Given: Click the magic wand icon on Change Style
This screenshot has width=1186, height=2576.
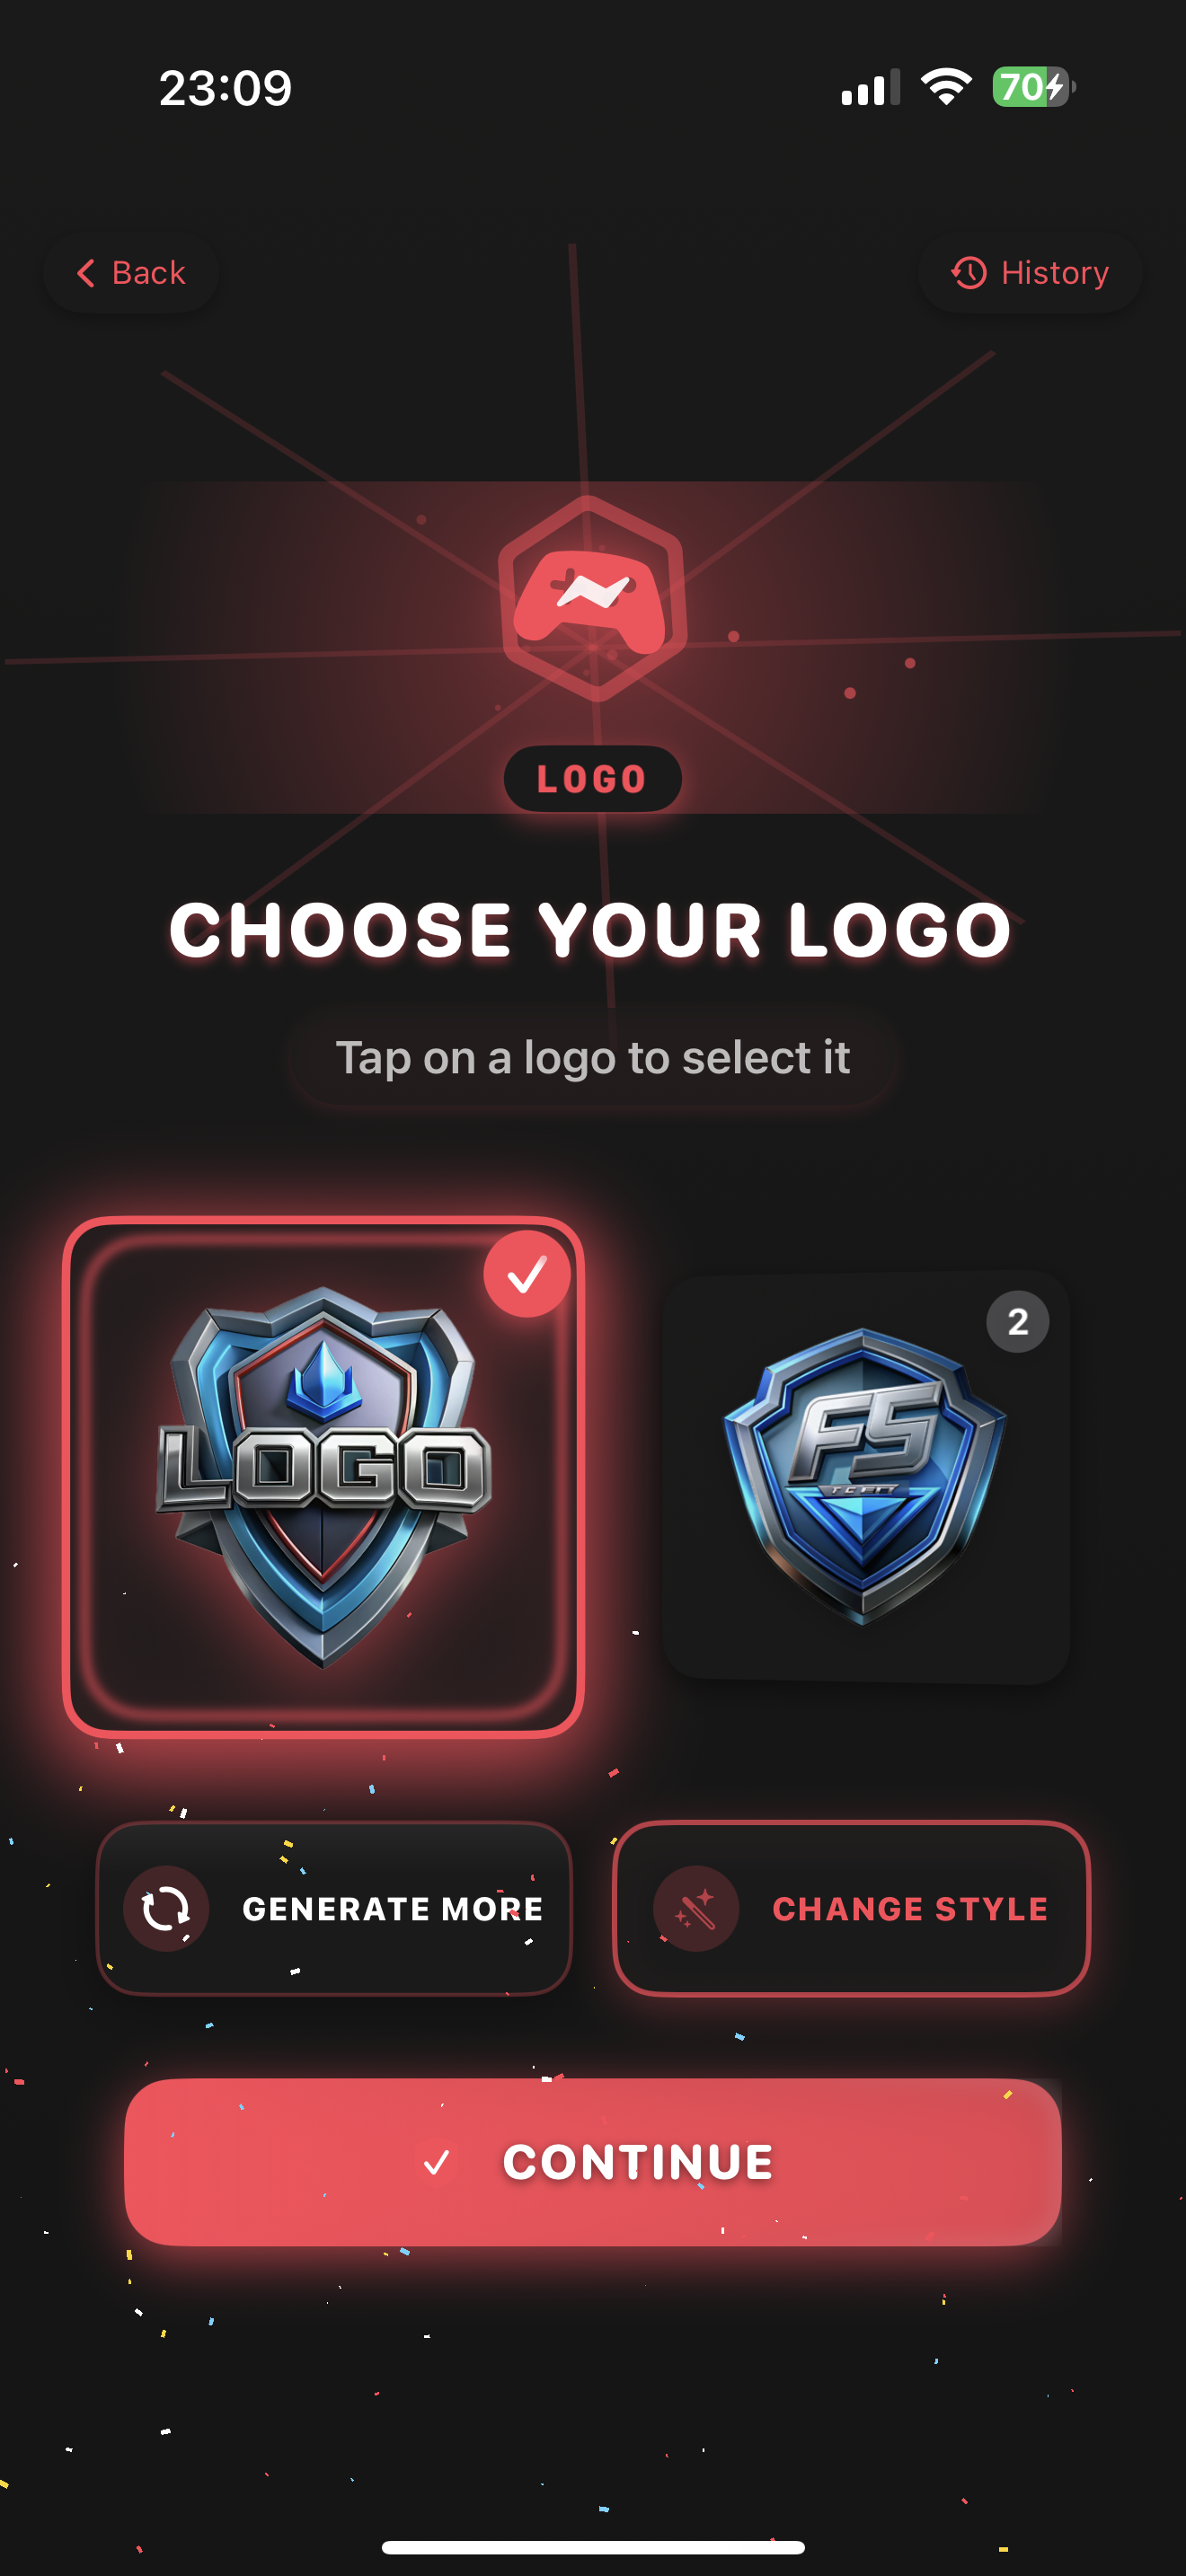Looking at the screenshot, I should point(696,1908).
